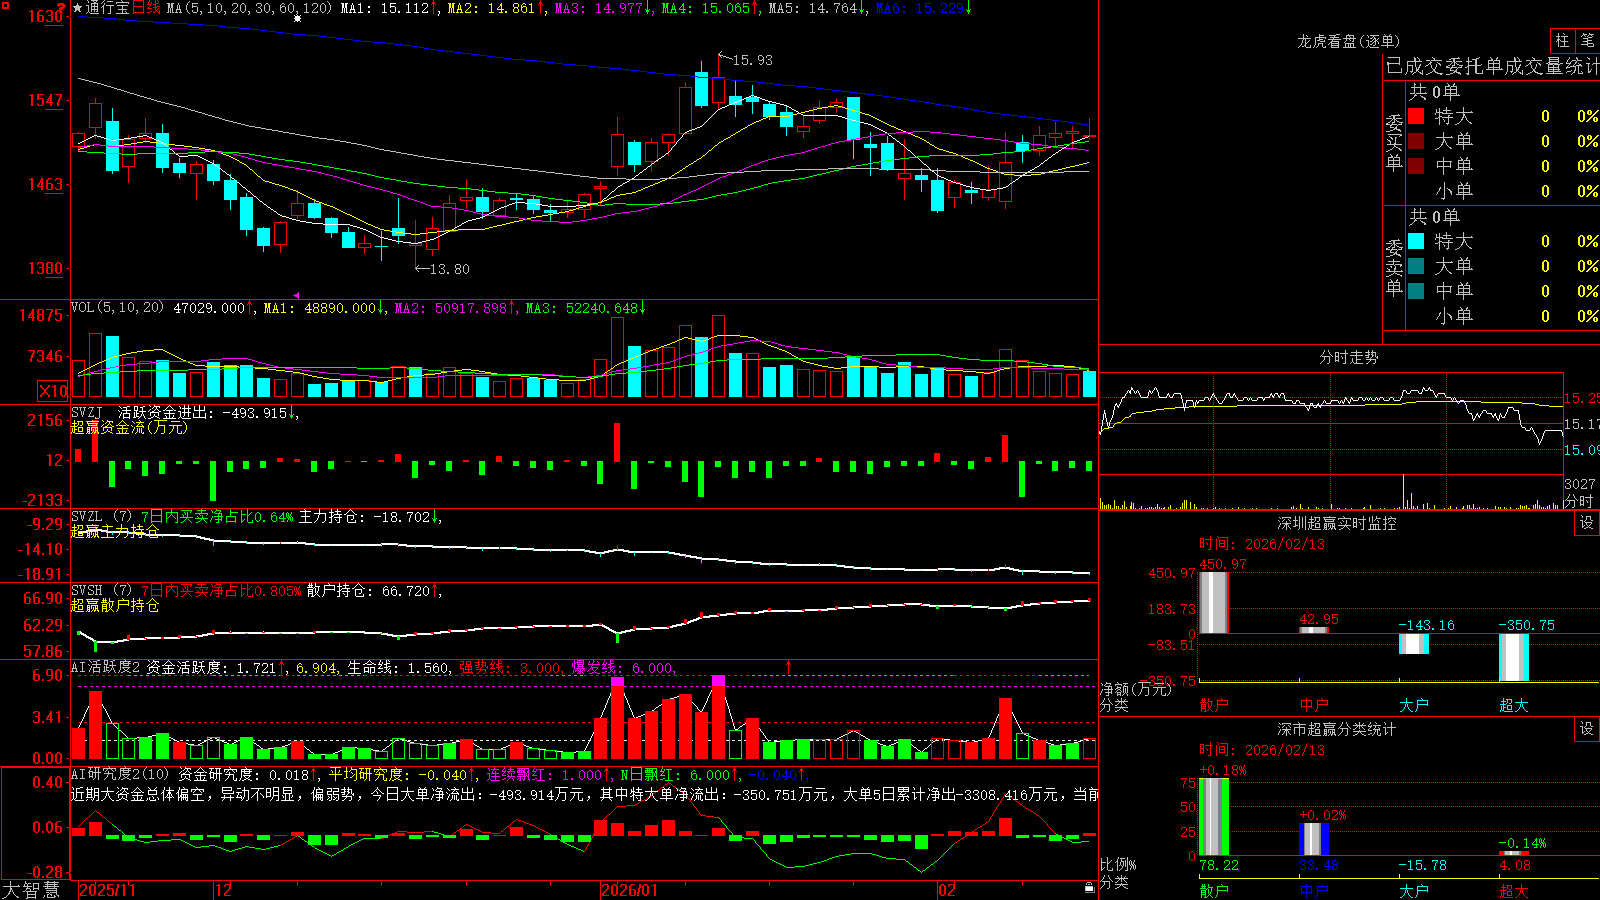
Task: Click the magenta triangle marker below the candlestick chart
Action: (x=296, y=295)
